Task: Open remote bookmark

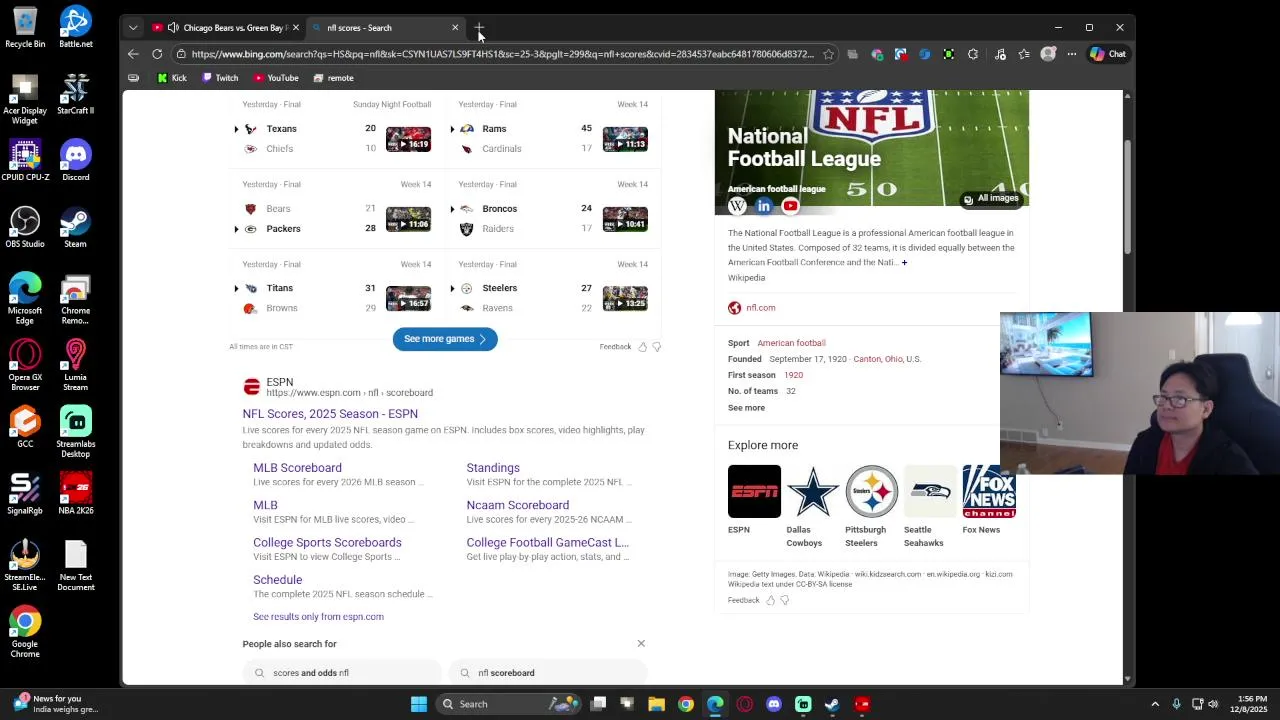Action: 333,78
